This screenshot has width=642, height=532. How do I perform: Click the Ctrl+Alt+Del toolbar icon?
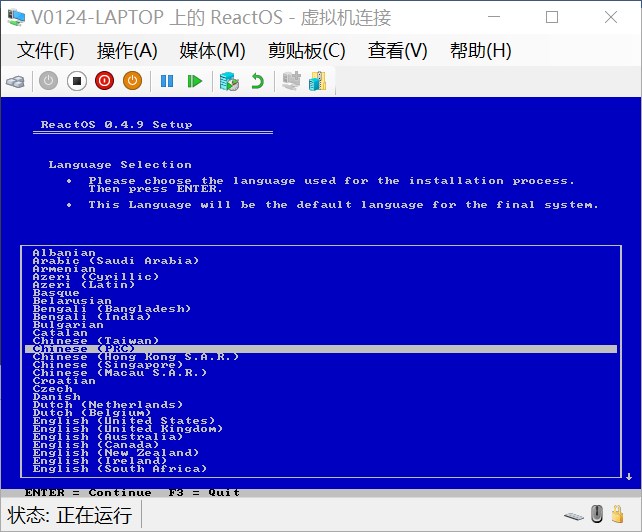click(x=16, y=81)
